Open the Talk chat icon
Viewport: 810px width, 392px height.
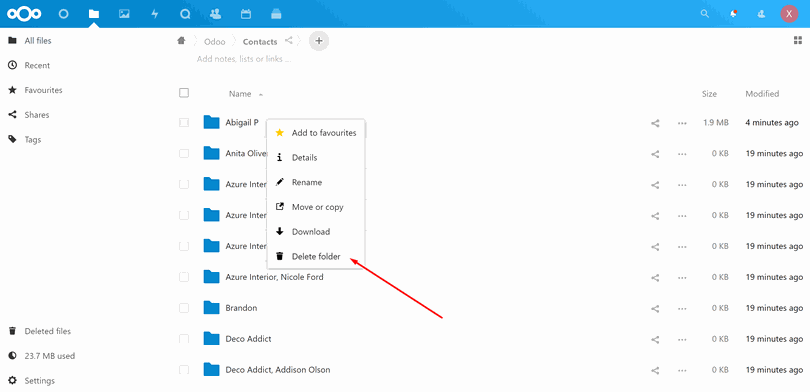click(185, 14)
